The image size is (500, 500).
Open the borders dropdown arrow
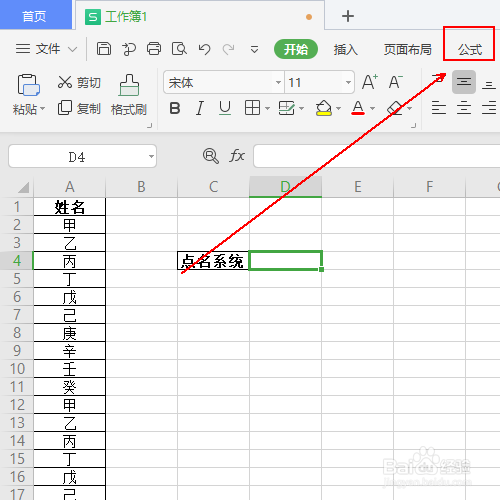[267, 108]
